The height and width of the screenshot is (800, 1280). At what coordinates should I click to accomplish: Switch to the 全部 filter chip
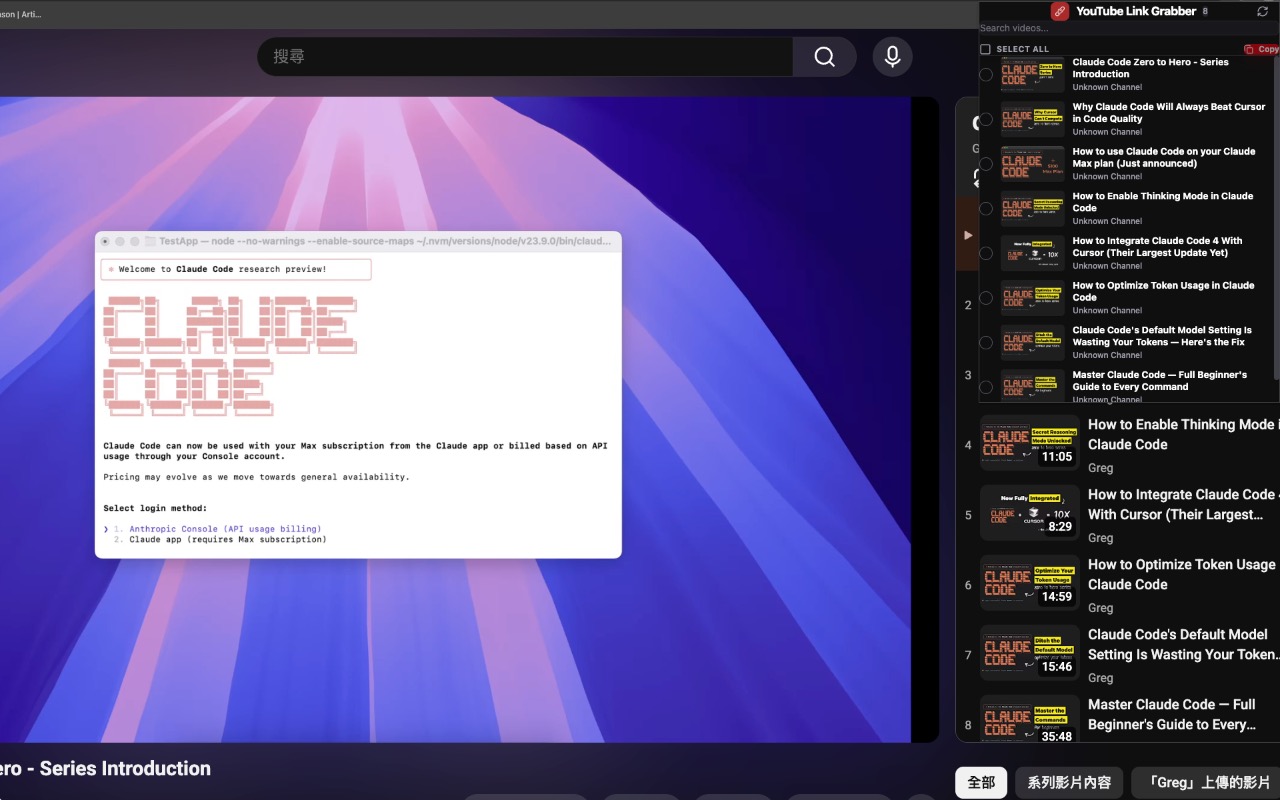[x=981, y=783]
